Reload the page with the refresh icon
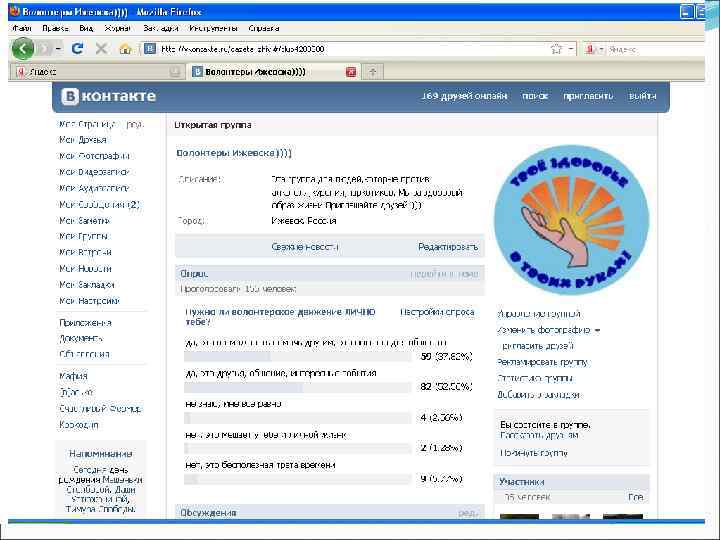Viewport: 720px width, 540px height. coord(78,48)
